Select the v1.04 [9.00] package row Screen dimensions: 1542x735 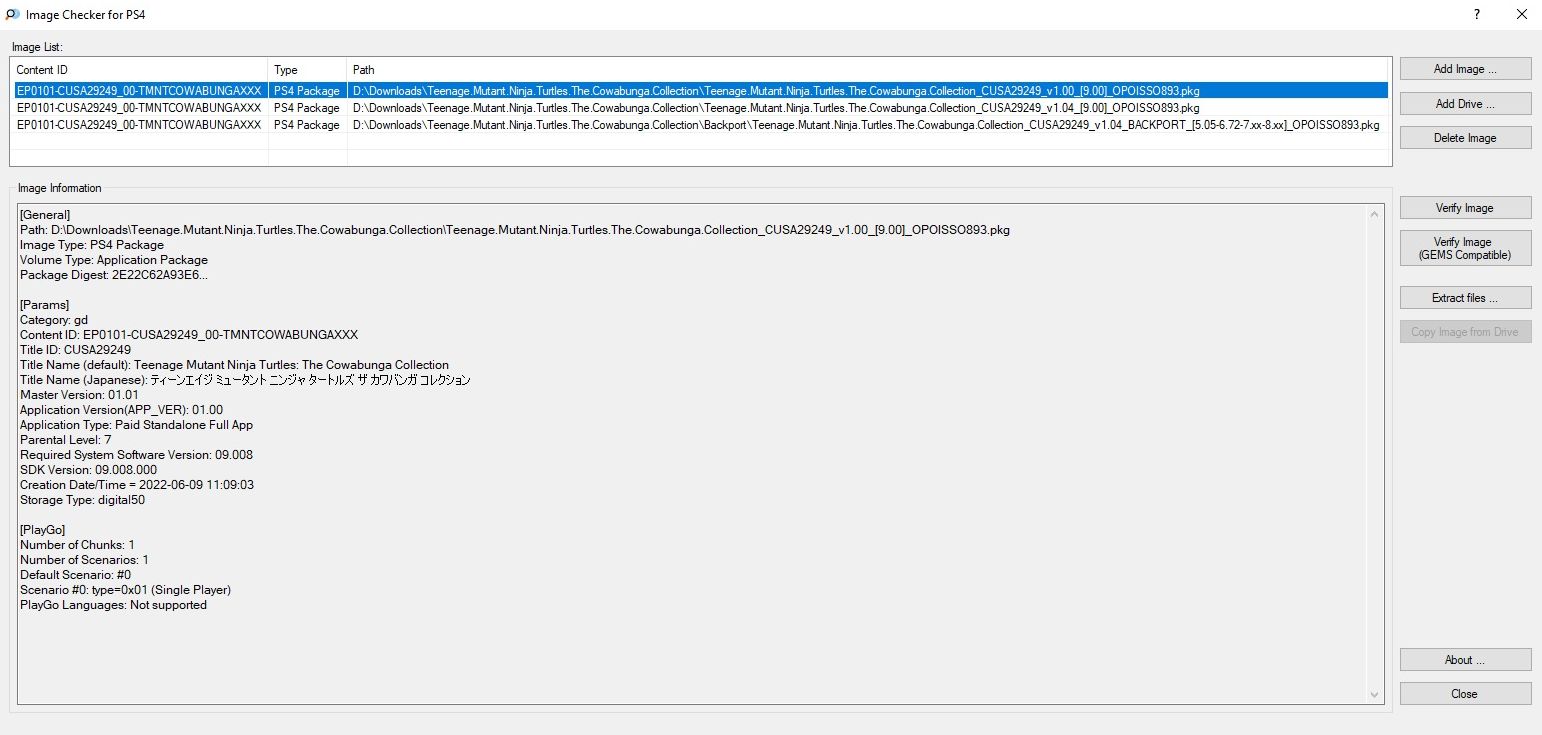point(700,108)
